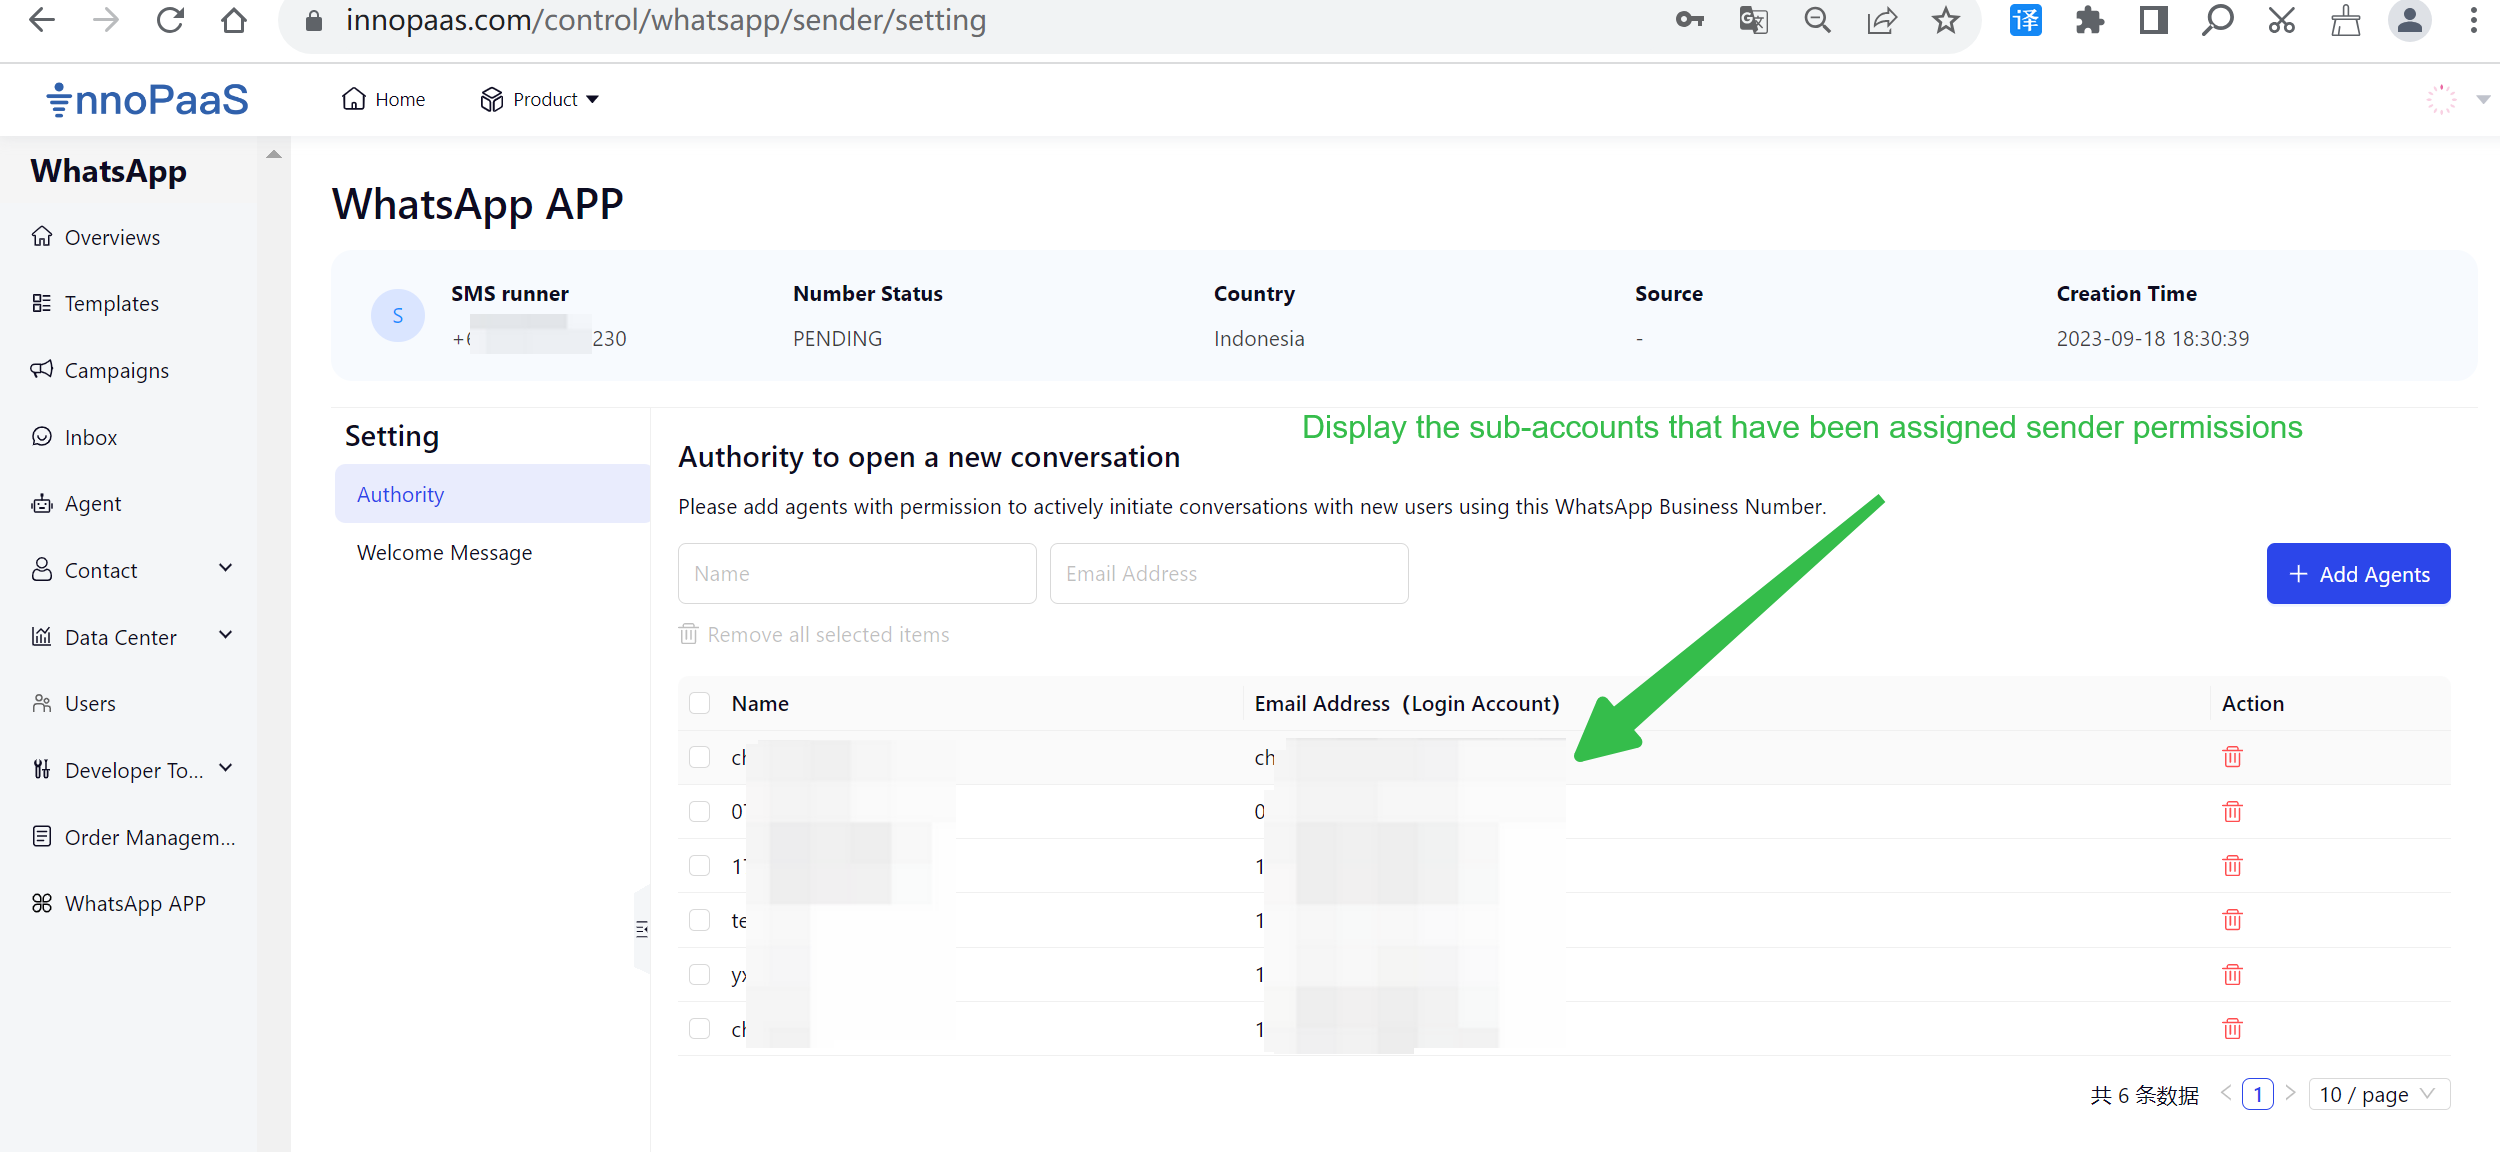
Task: Click the saved passwords key icon
Action: [1689, 20]
